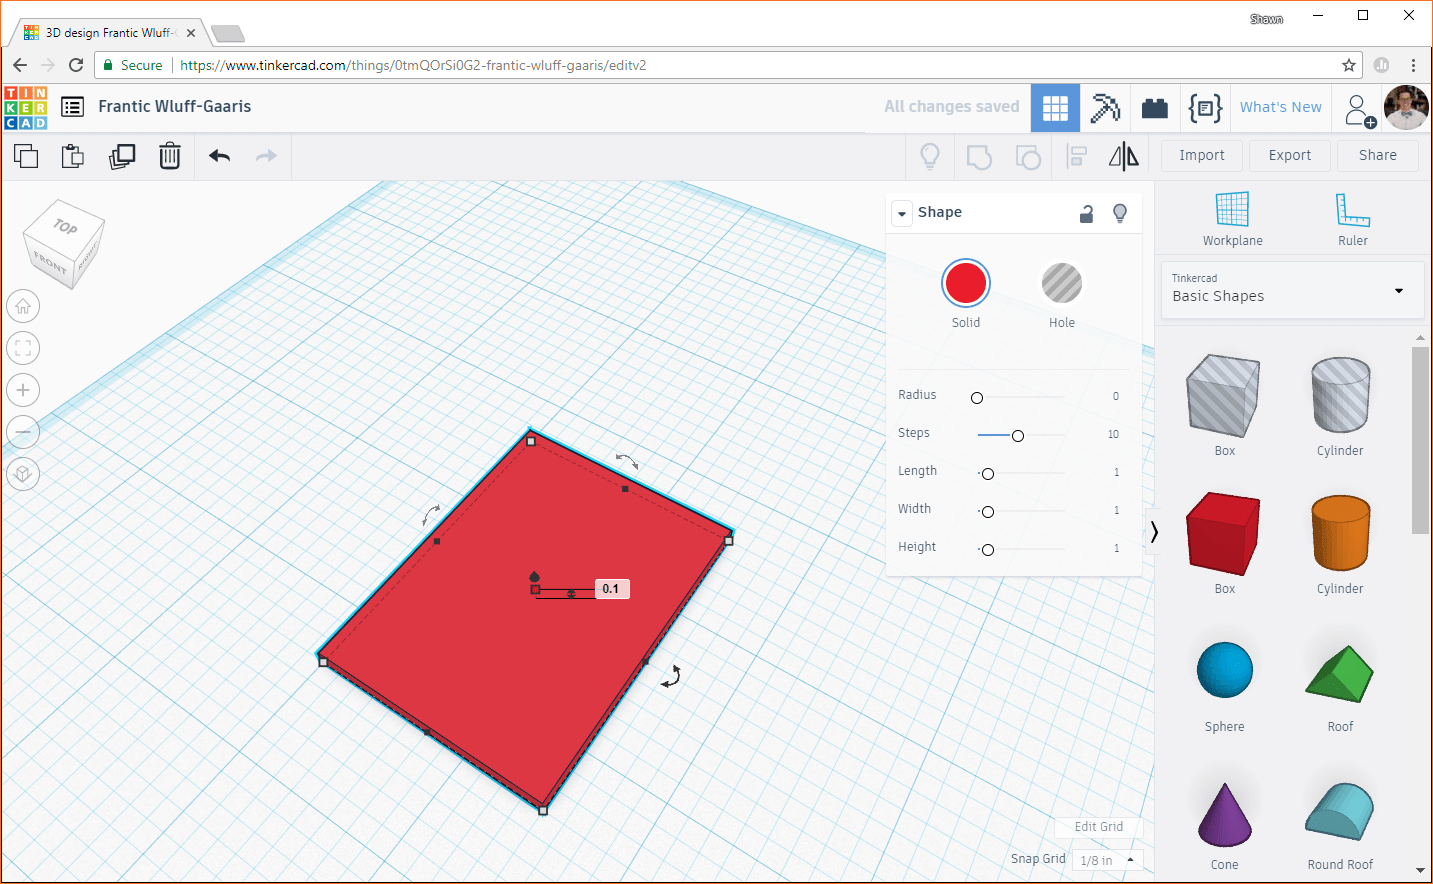This screenshot has width=1433, height=884.
Task: Pick the red Box shape thumbnail
Action: click(x=1224, y=533)
